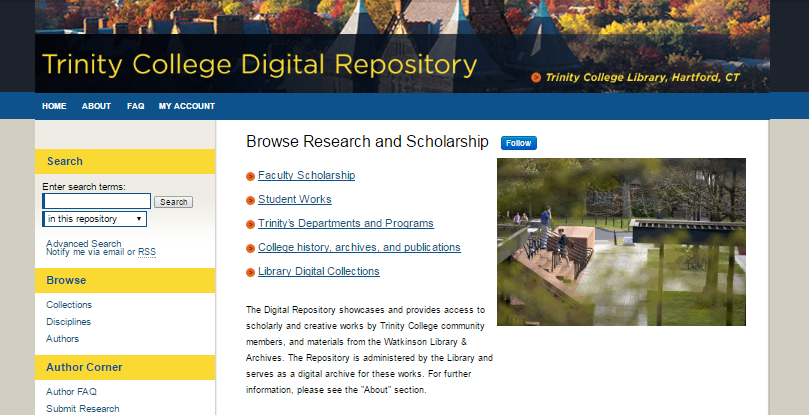The image size is (809, 415).
Task: Open MY ACCOUNT in the navigation bar
Action: click(187, 106)
